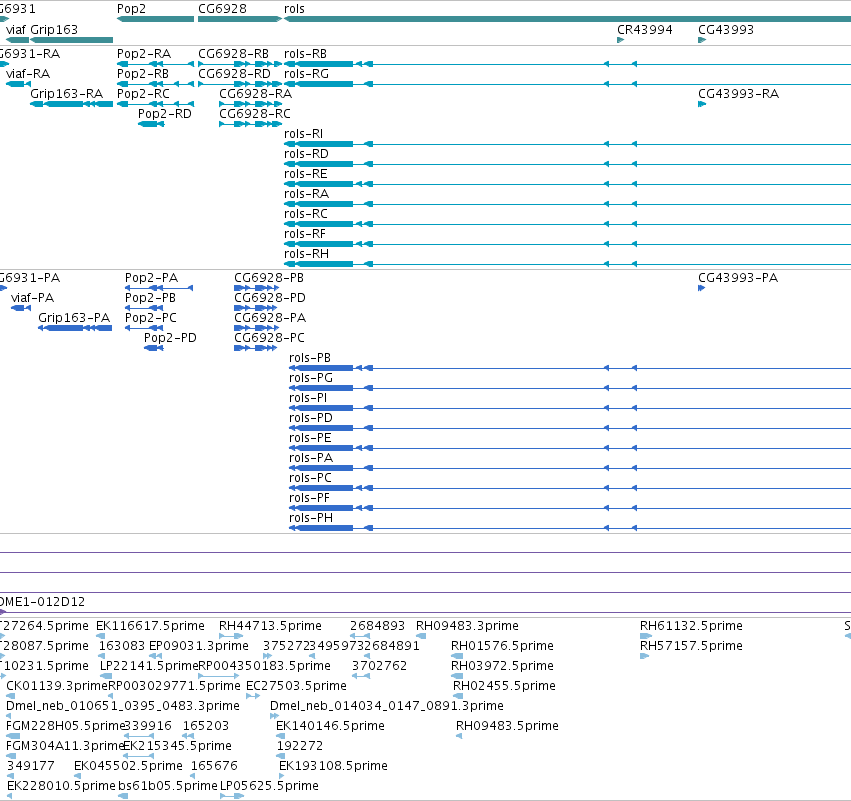Image resolution: width=851 pixels, height=801 pixels.
Task: Select the rols-PG protein label
Action: pyautogui.click(x=311, y=378)
